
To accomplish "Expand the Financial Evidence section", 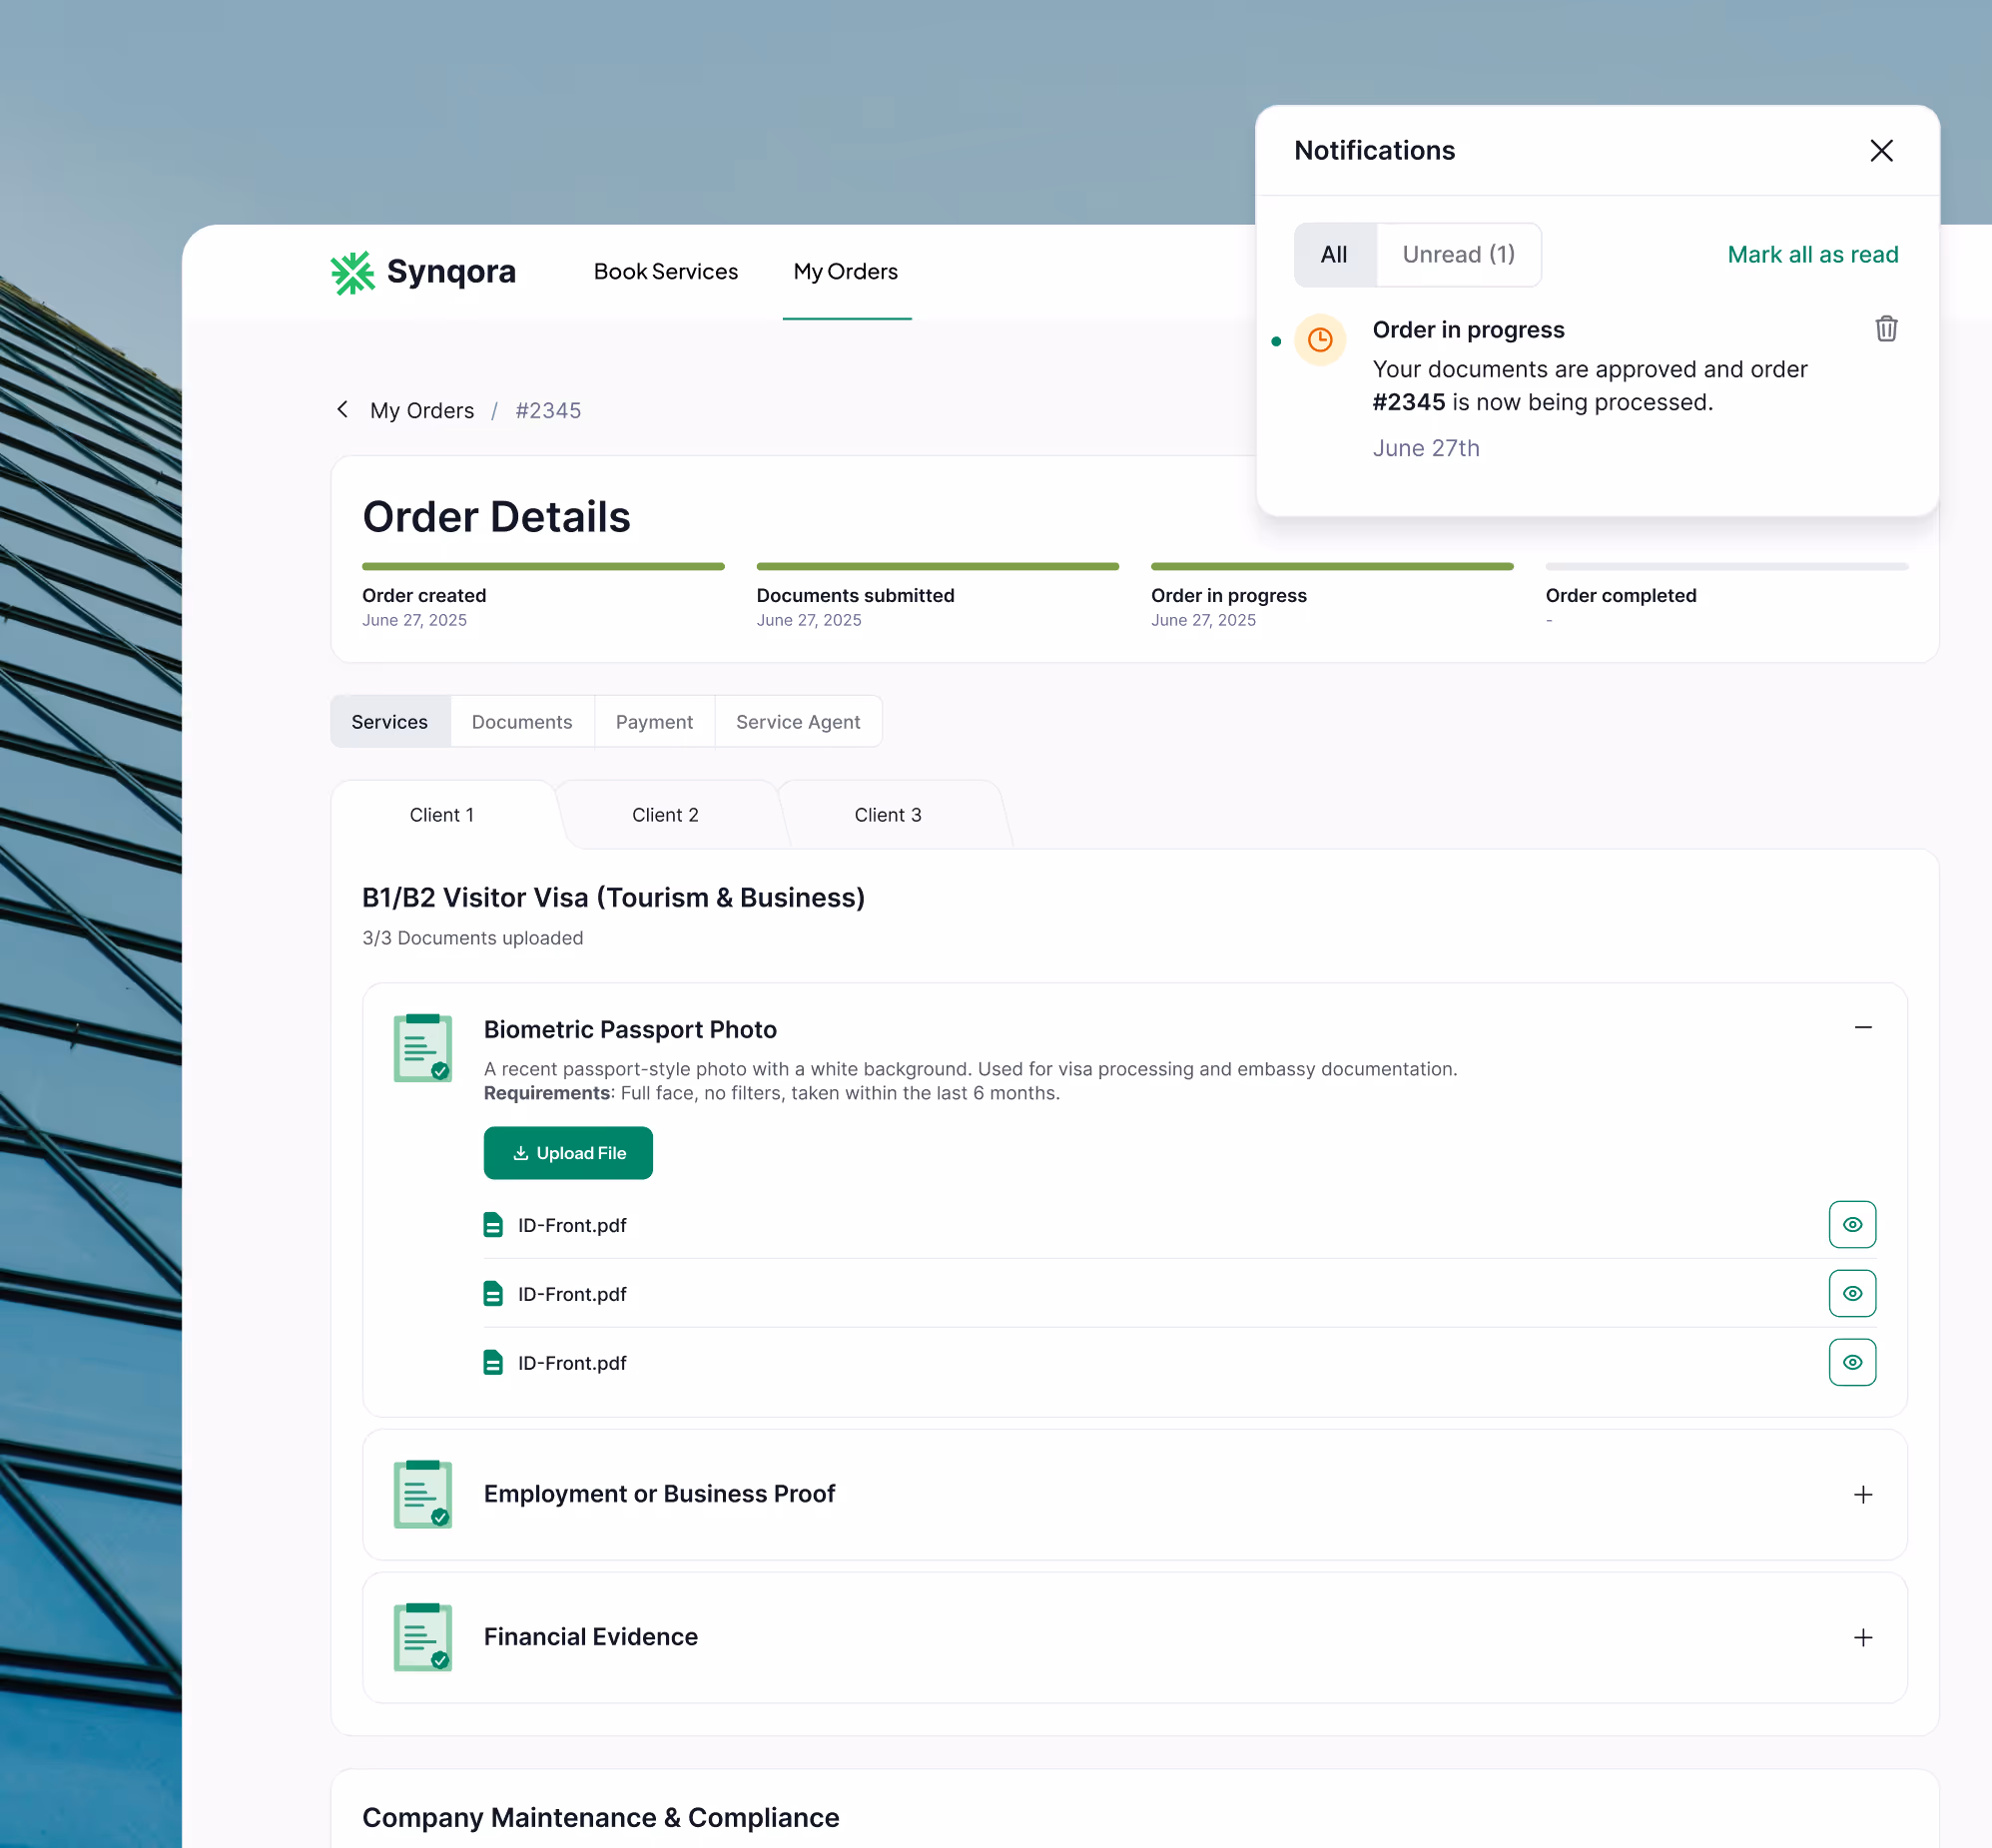I will coord(1862,1637).
